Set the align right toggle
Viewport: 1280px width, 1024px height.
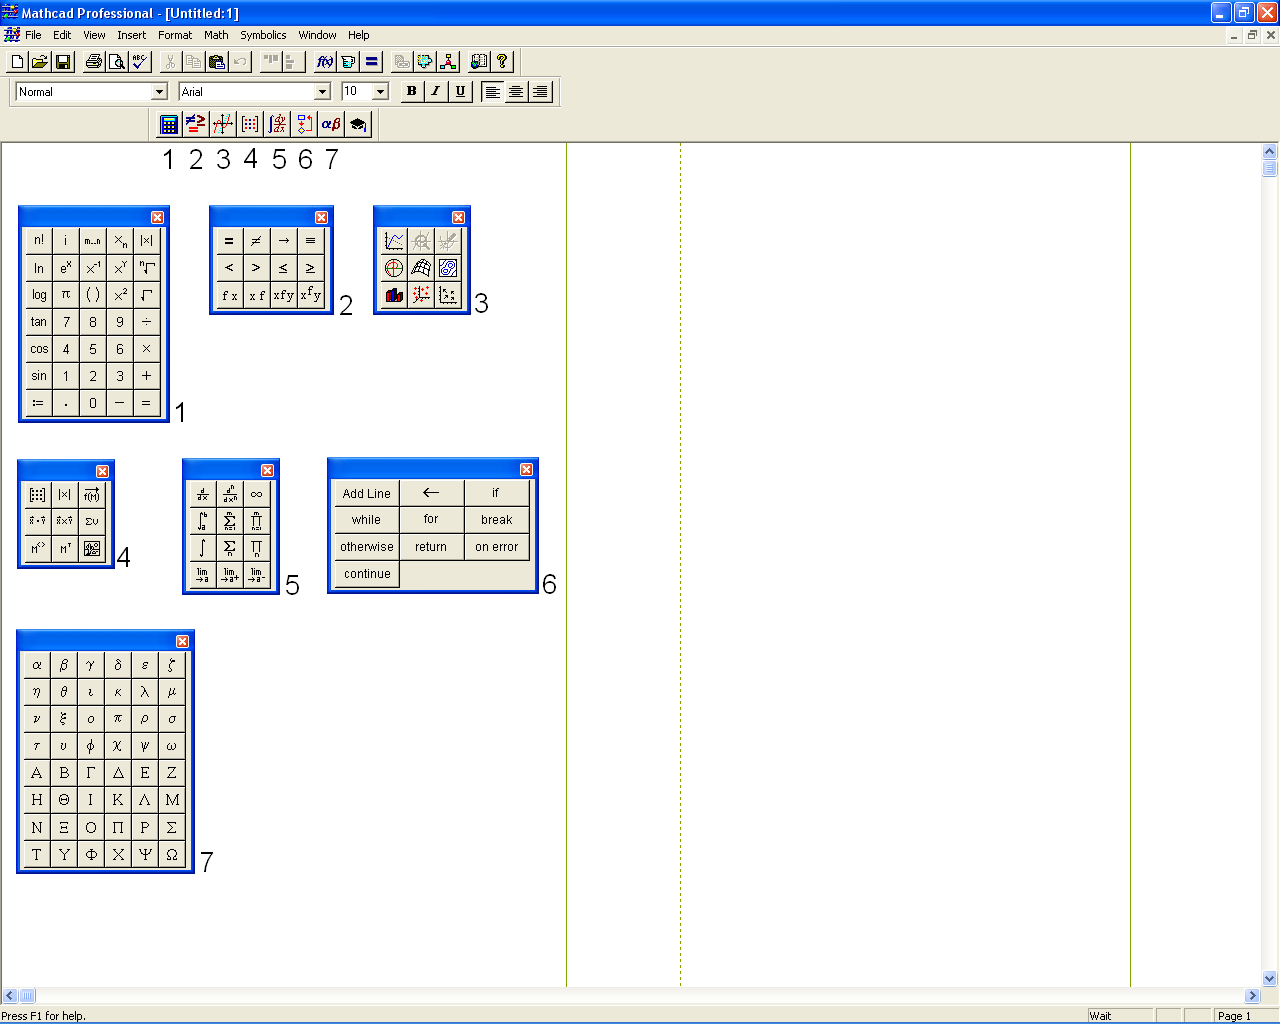coord(540,91)
